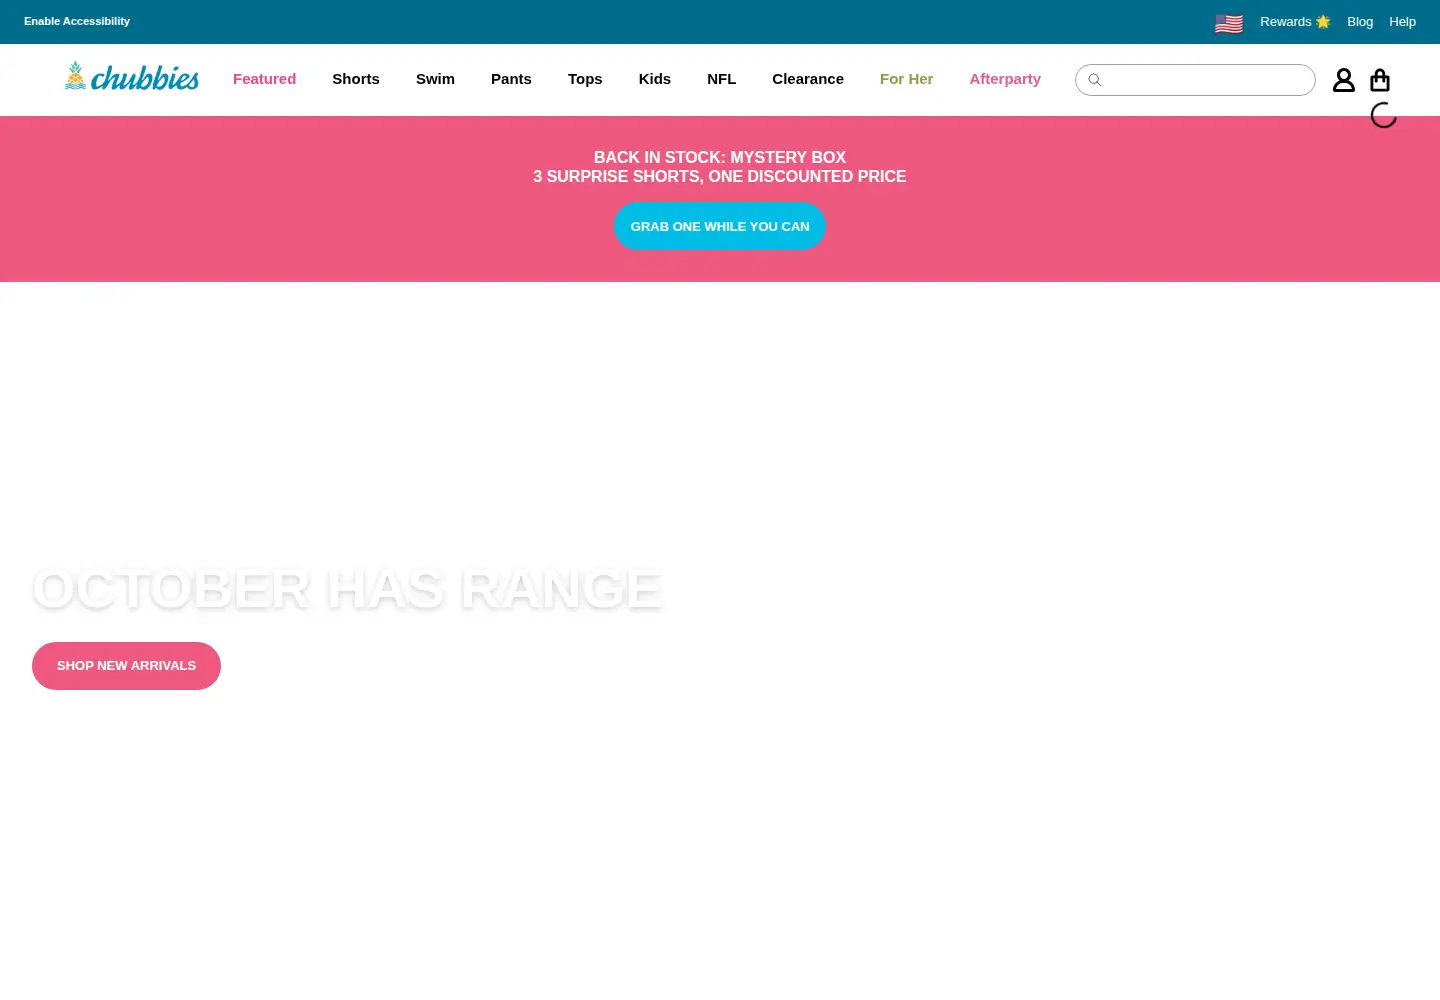Focus the search input field
The width and height of the screenshot is (1440, 1000).
pos(1195,80)
